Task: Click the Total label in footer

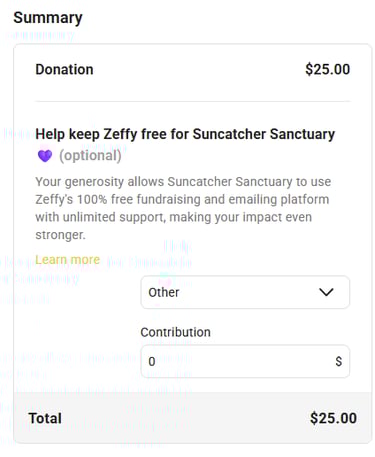Action: tap(45, 418)
